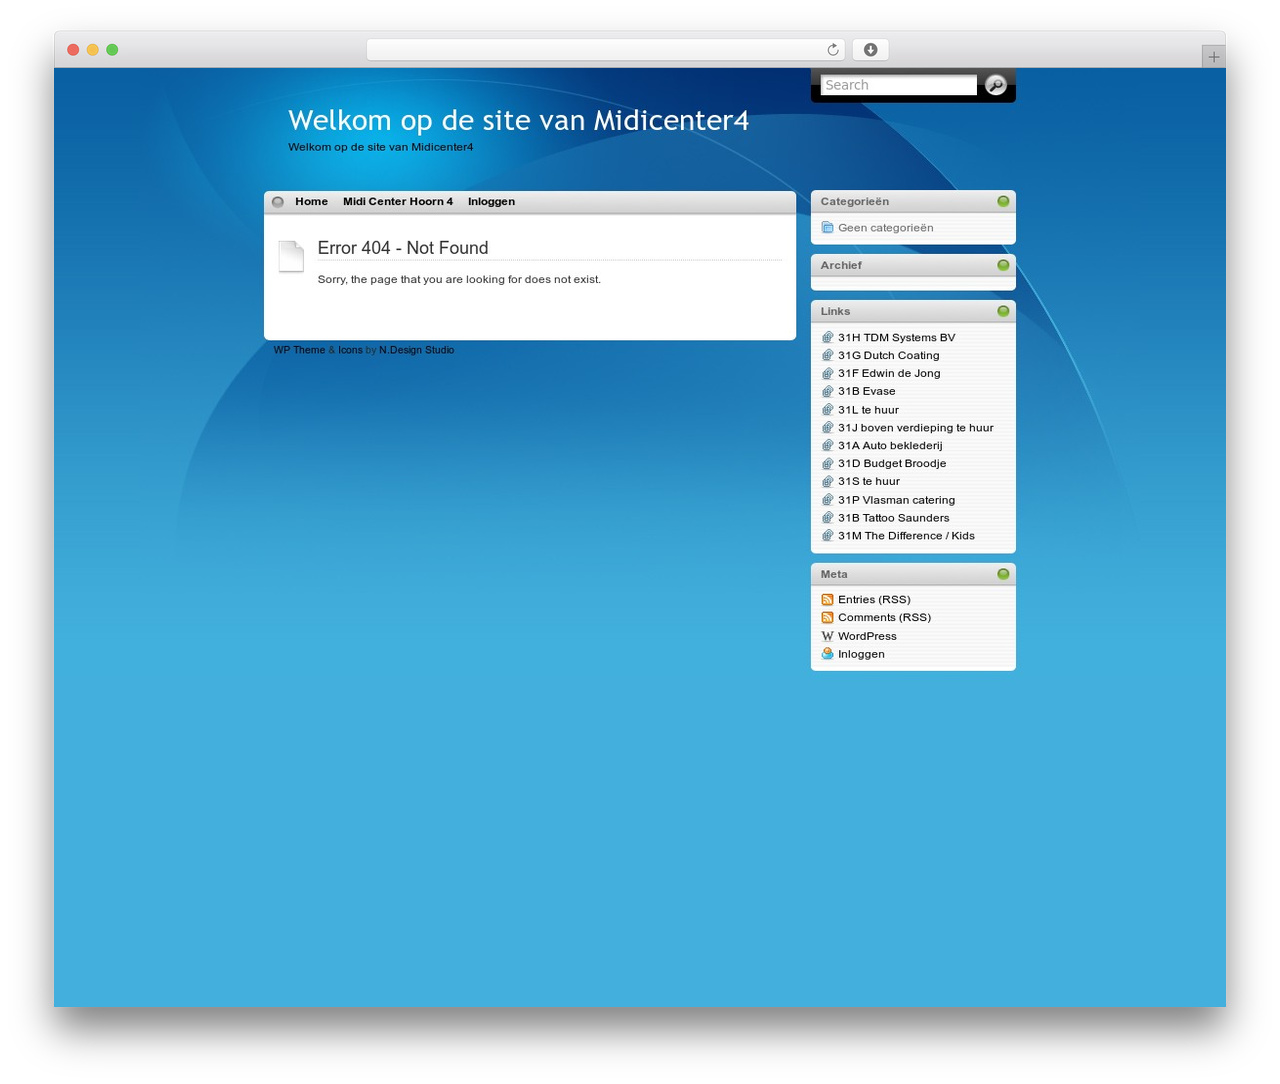Click the gray bullet icon left of Home
This screenshot has width=1280, height=1084.
[278, 202]
